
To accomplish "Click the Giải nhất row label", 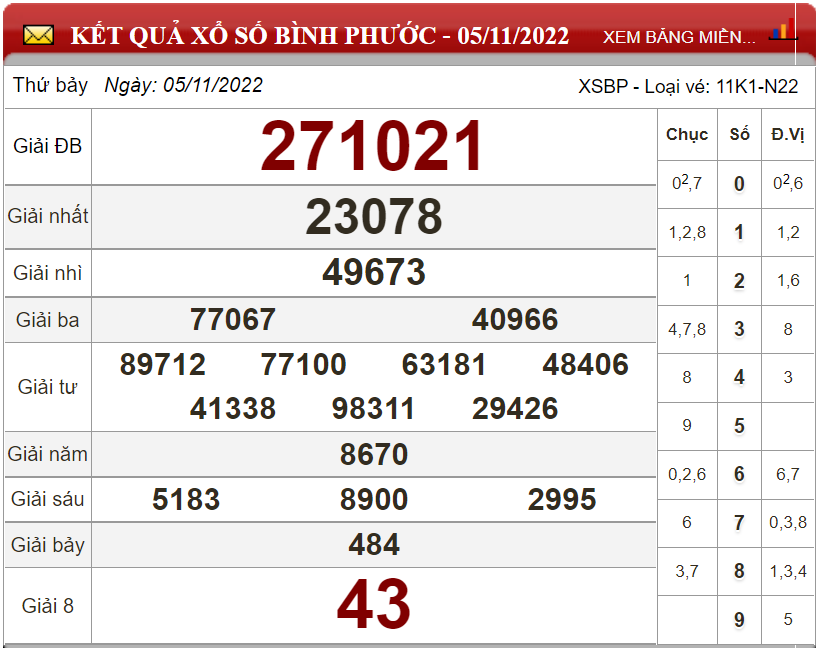I will point(48,216).
